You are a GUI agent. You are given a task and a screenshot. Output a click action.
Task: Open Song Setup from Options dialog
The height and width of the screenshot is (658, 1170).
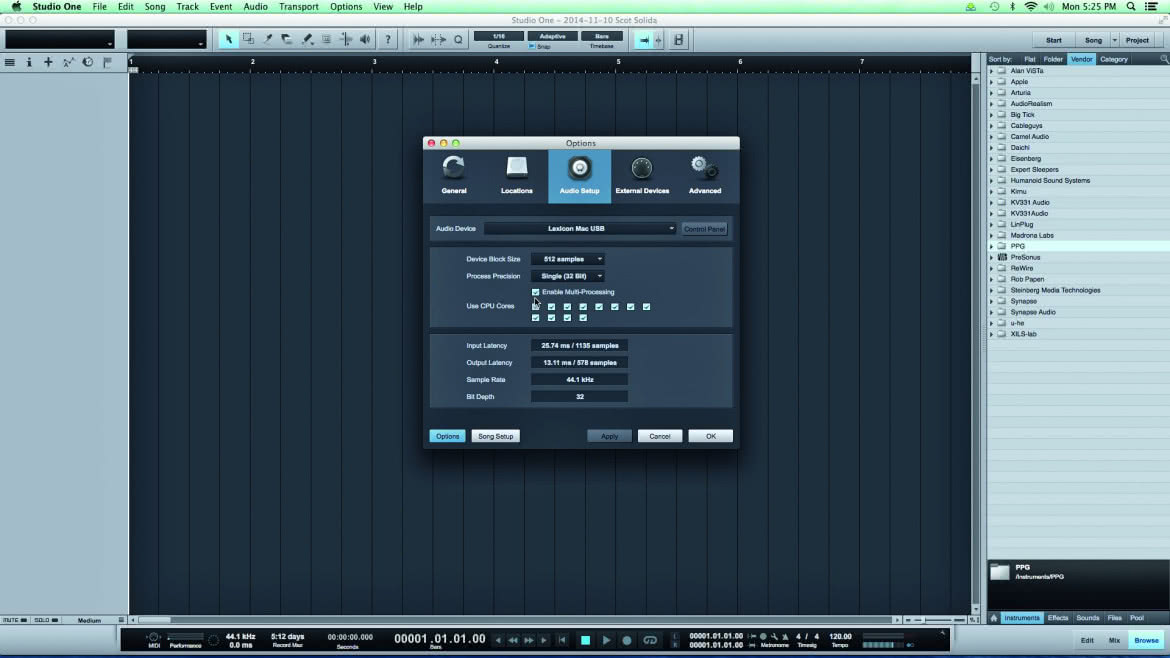point(495,436)
